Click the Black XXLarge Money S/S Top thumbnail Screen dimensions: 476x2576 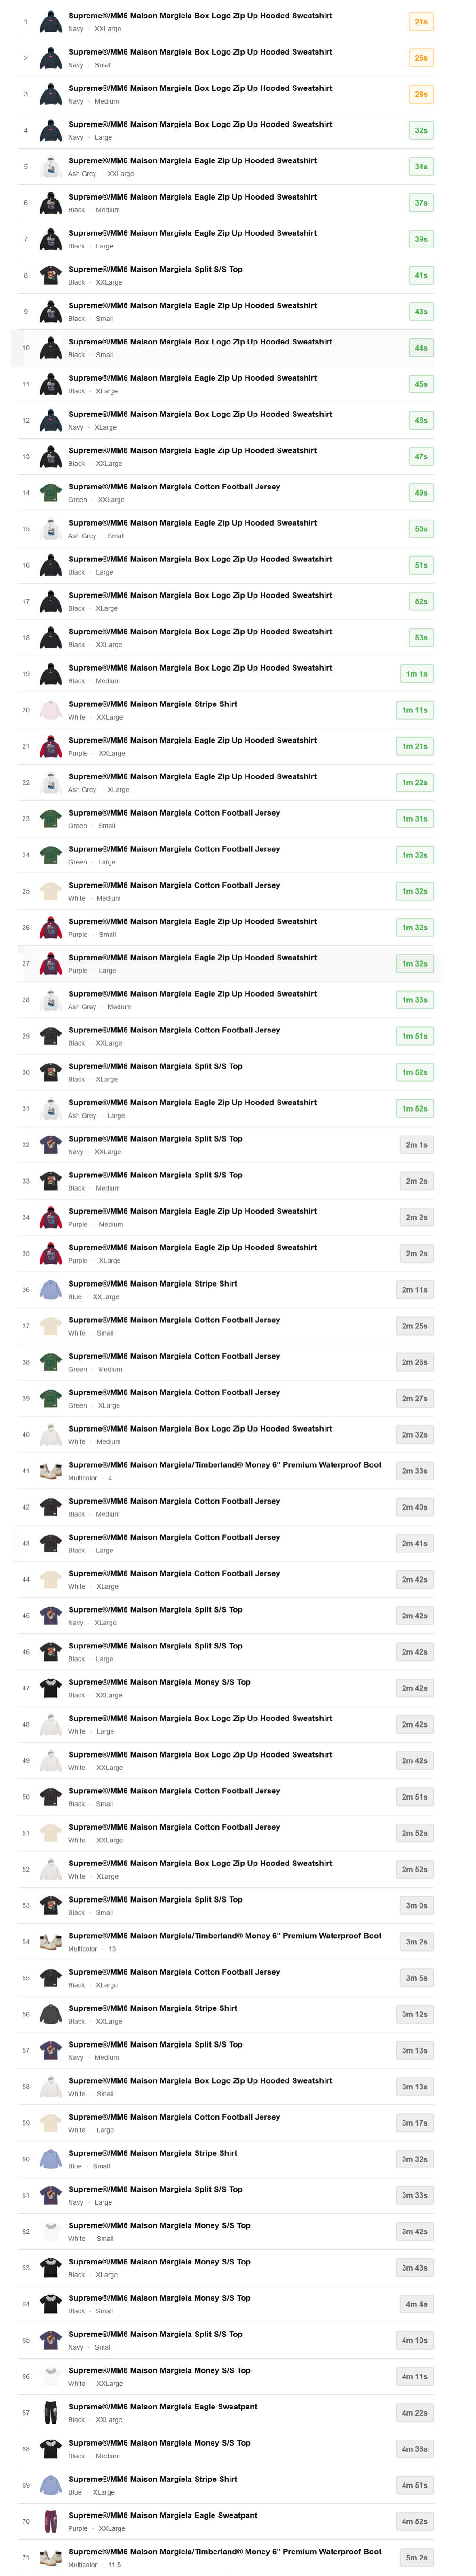pyautogui.click(x=50, y=1688)
